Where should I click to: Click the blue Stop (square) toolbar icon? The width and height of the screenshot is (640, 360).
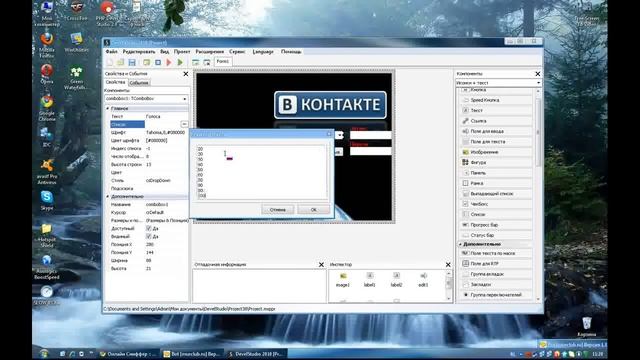pos(158,62)
